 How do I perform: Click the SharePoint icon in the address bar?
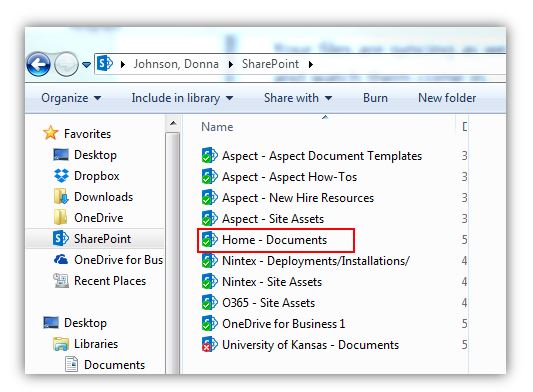[105, 64]
